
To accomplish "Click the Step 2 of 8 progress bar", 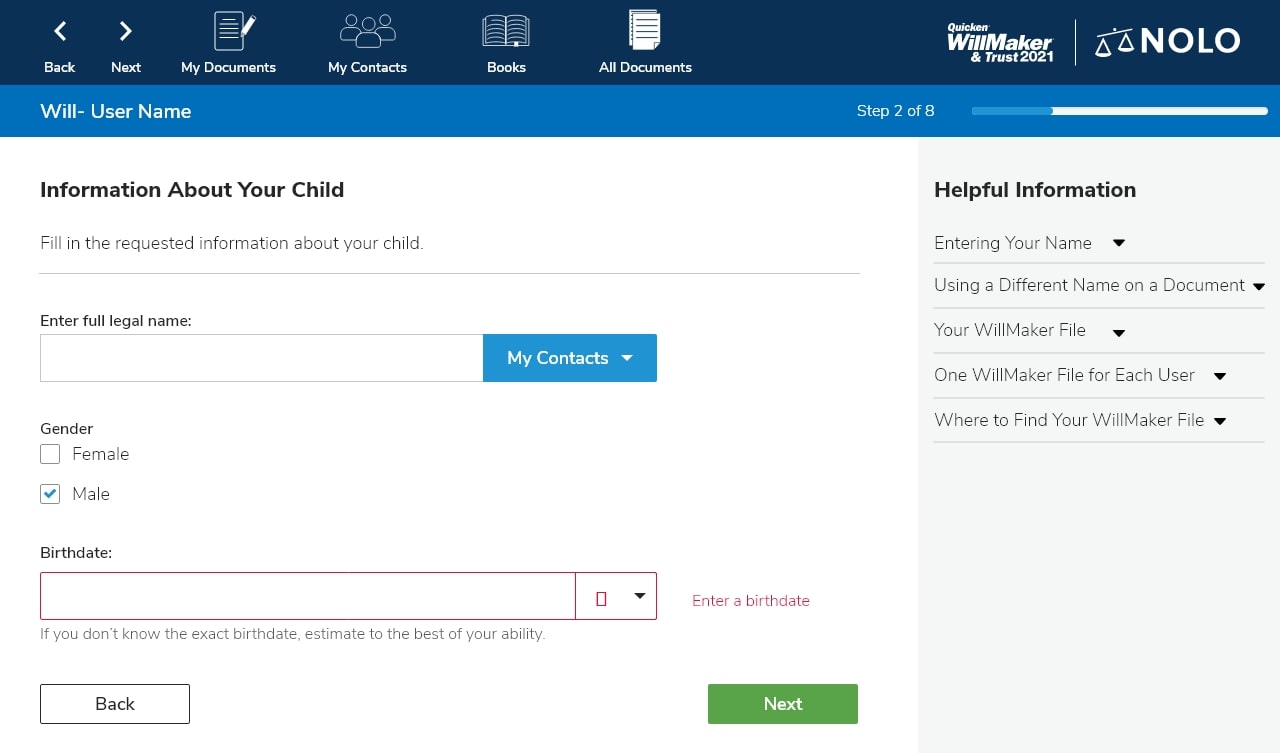I will tap(1119, 111).
